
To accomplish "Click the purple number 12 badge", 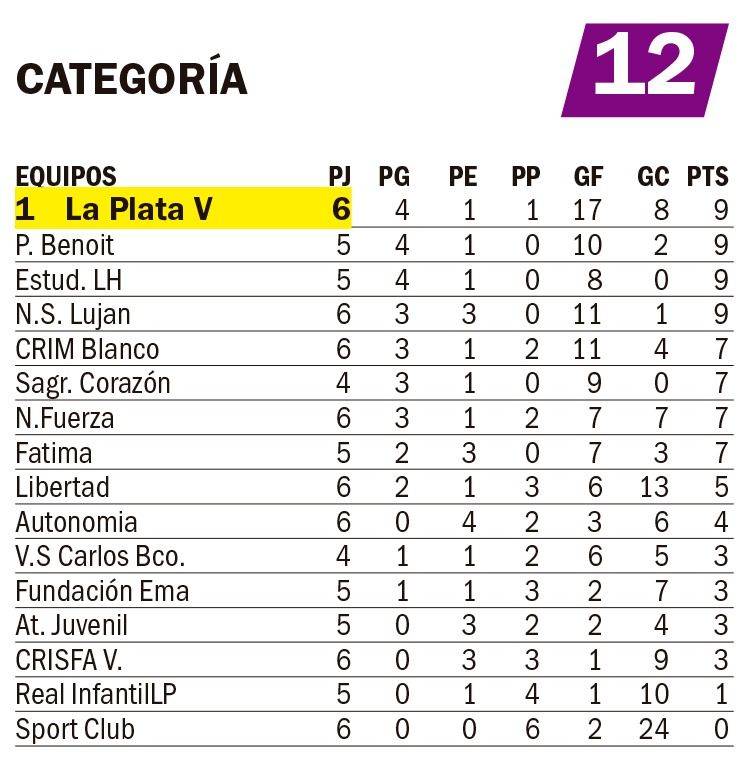I will (x=644, y=70).
